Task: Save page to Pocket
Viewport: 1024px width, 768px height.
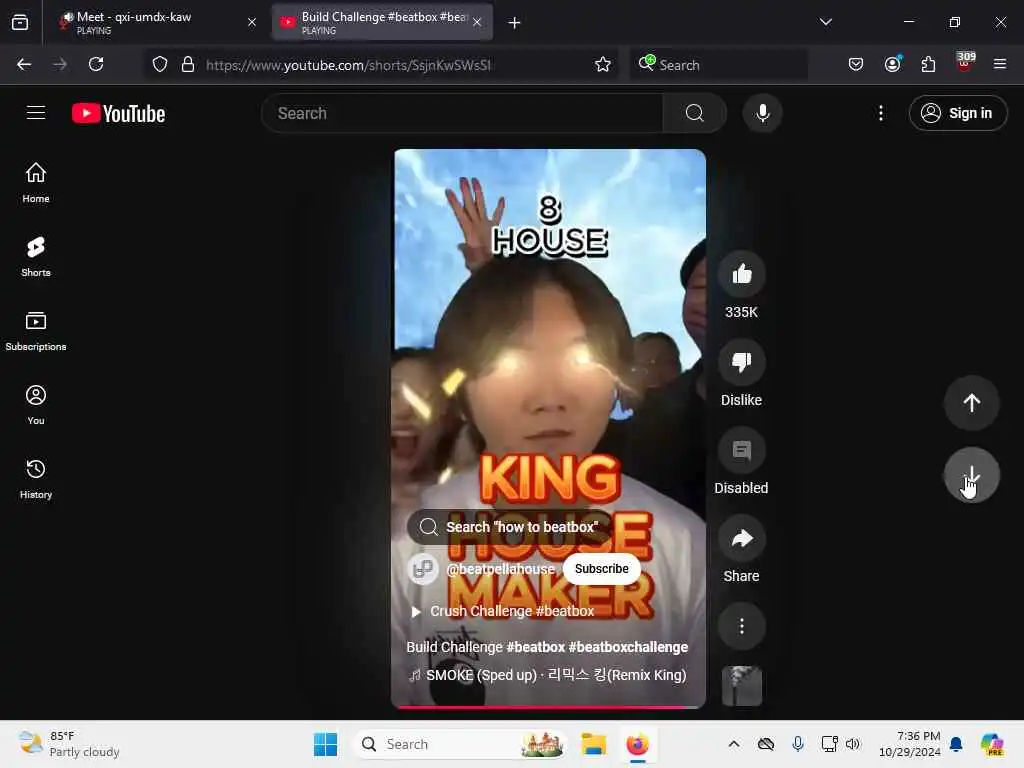Action: coord(856,64)
